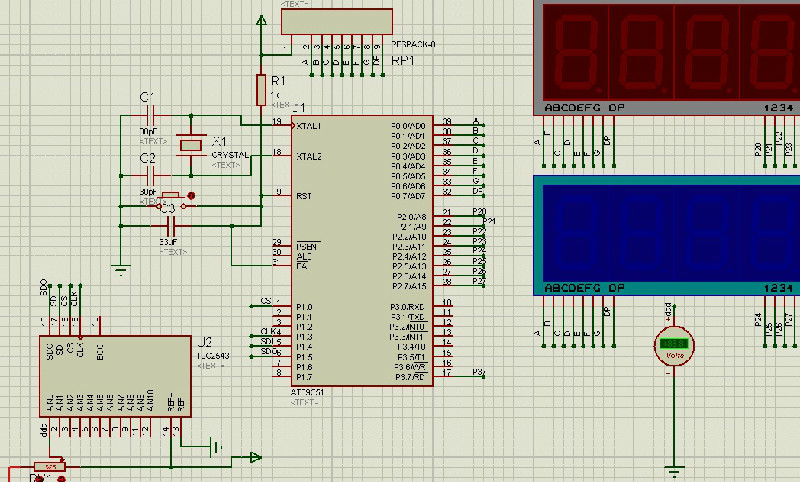Select capacitor C2 in the schematic
Image resolution: width=800 pixels, height=482 pixels.
tap(148, 177)
